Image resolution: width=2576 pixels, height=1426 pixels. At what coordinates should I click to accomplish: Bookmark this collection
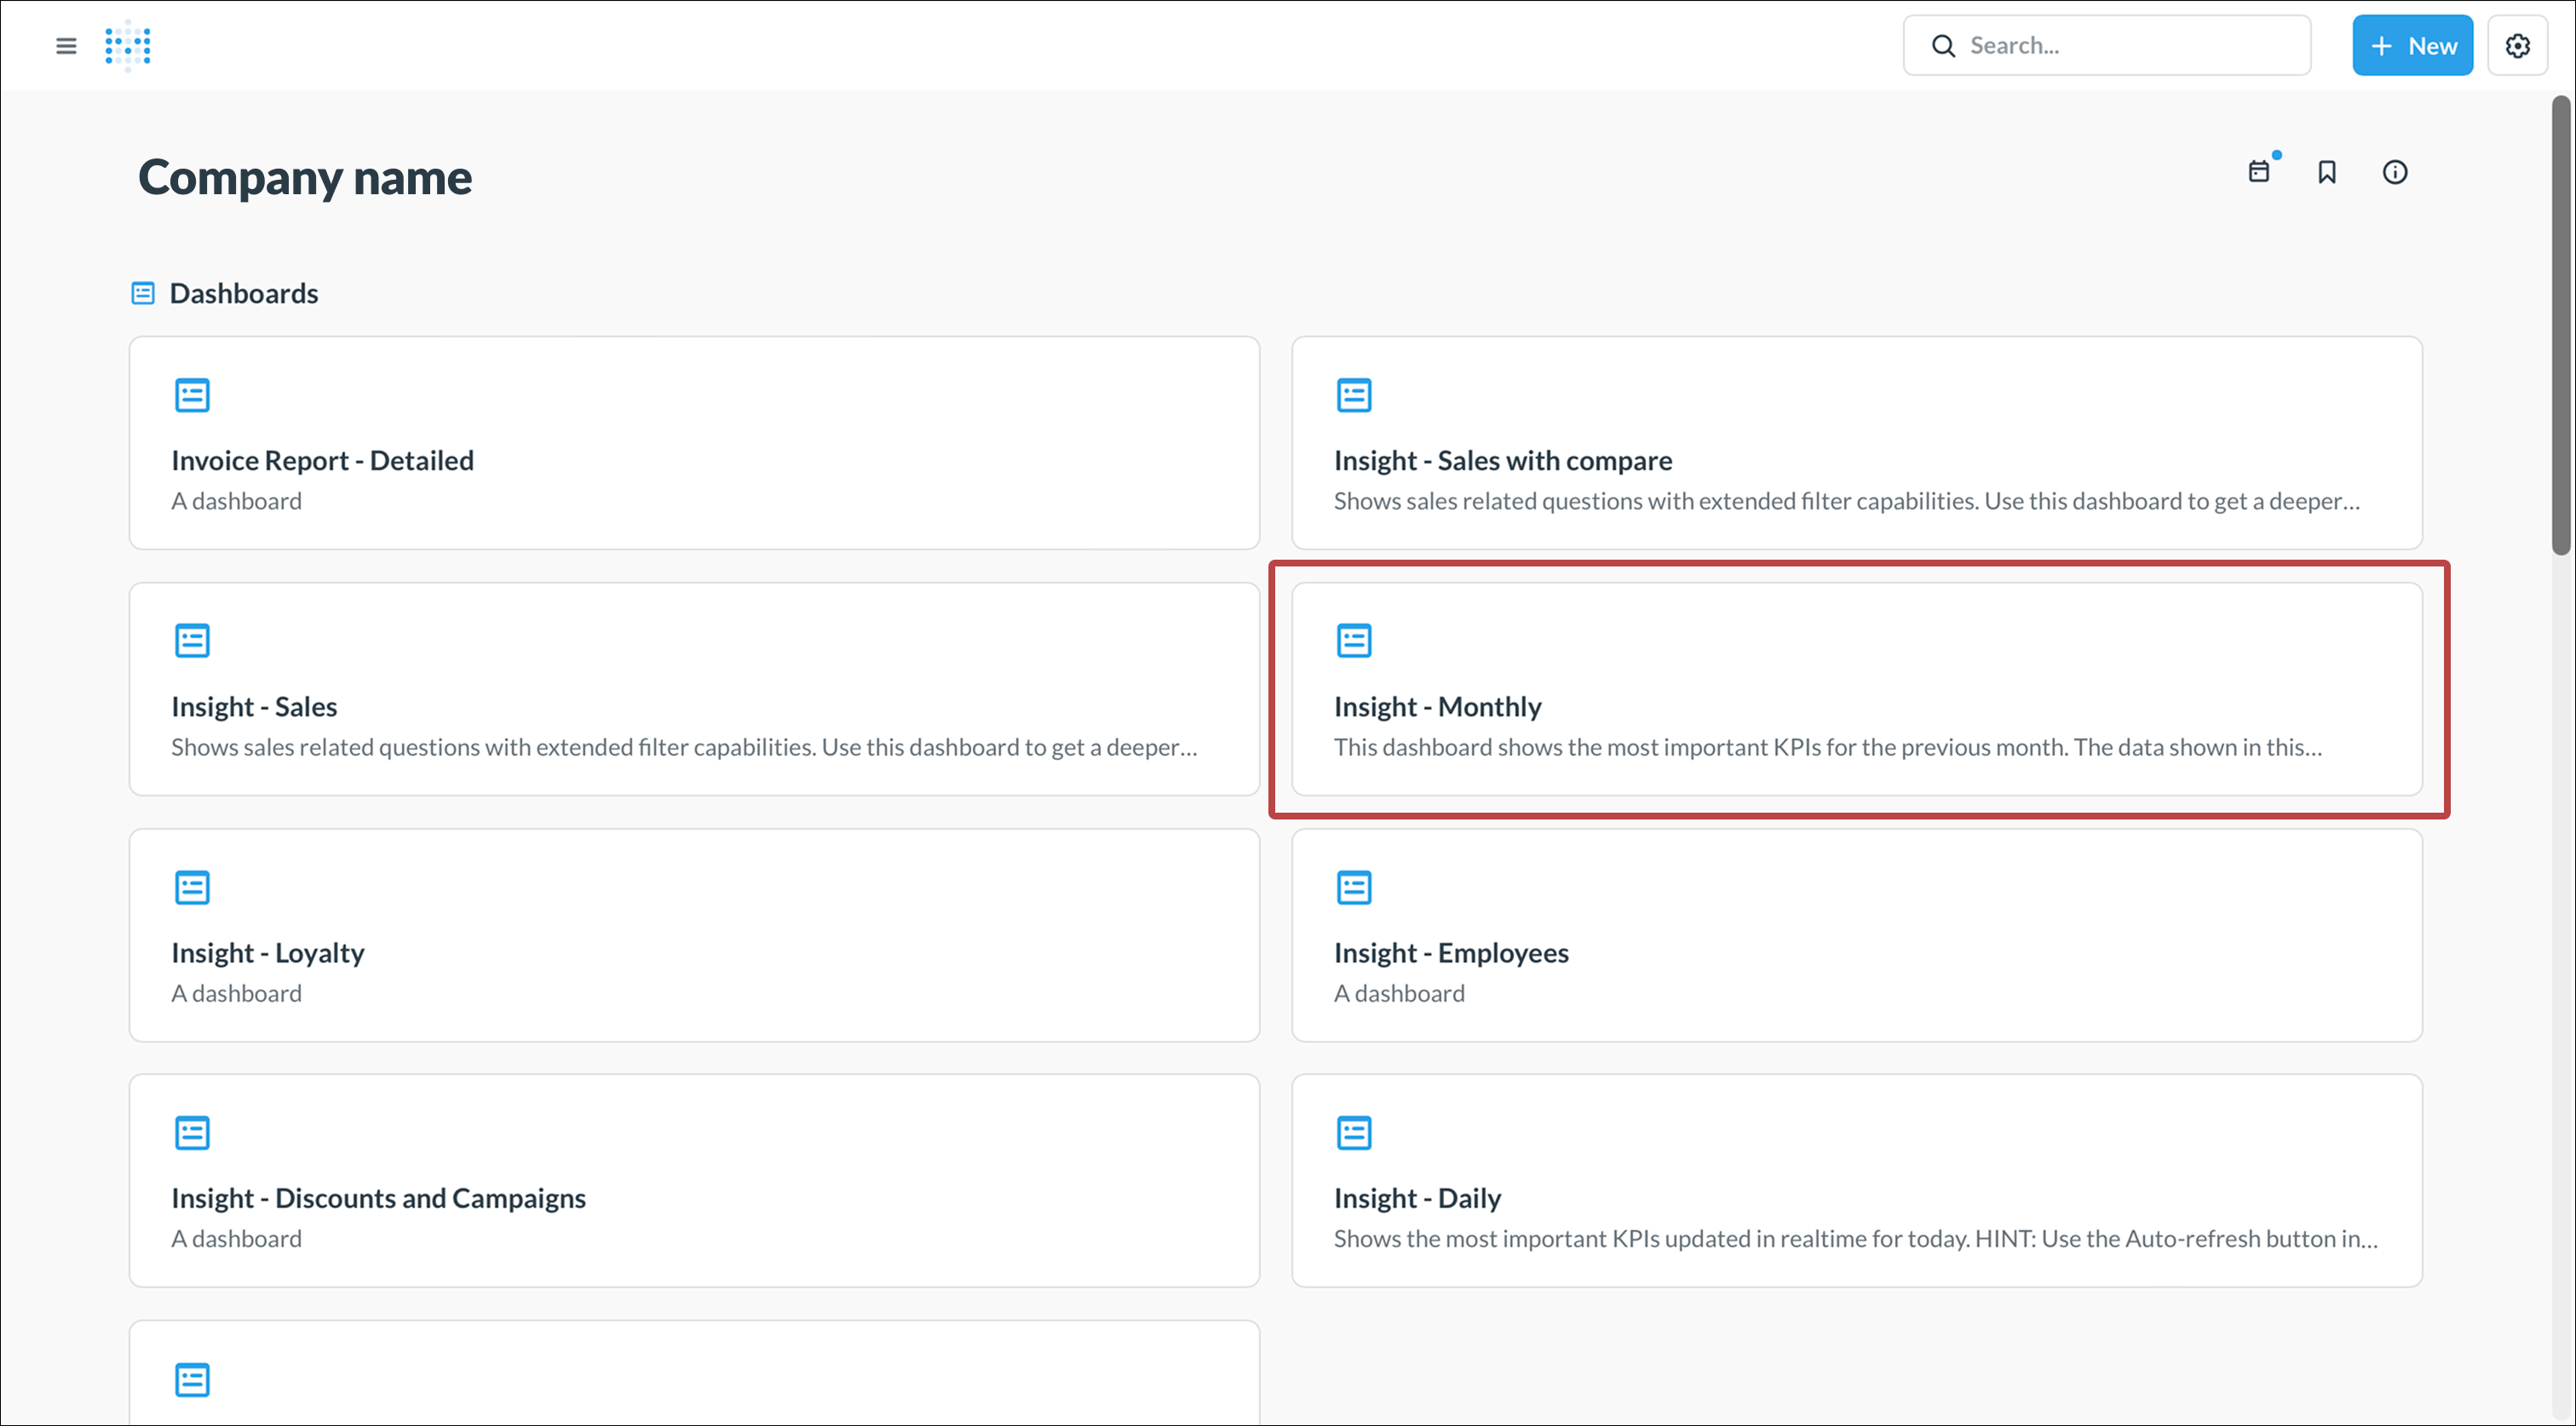2327,172
